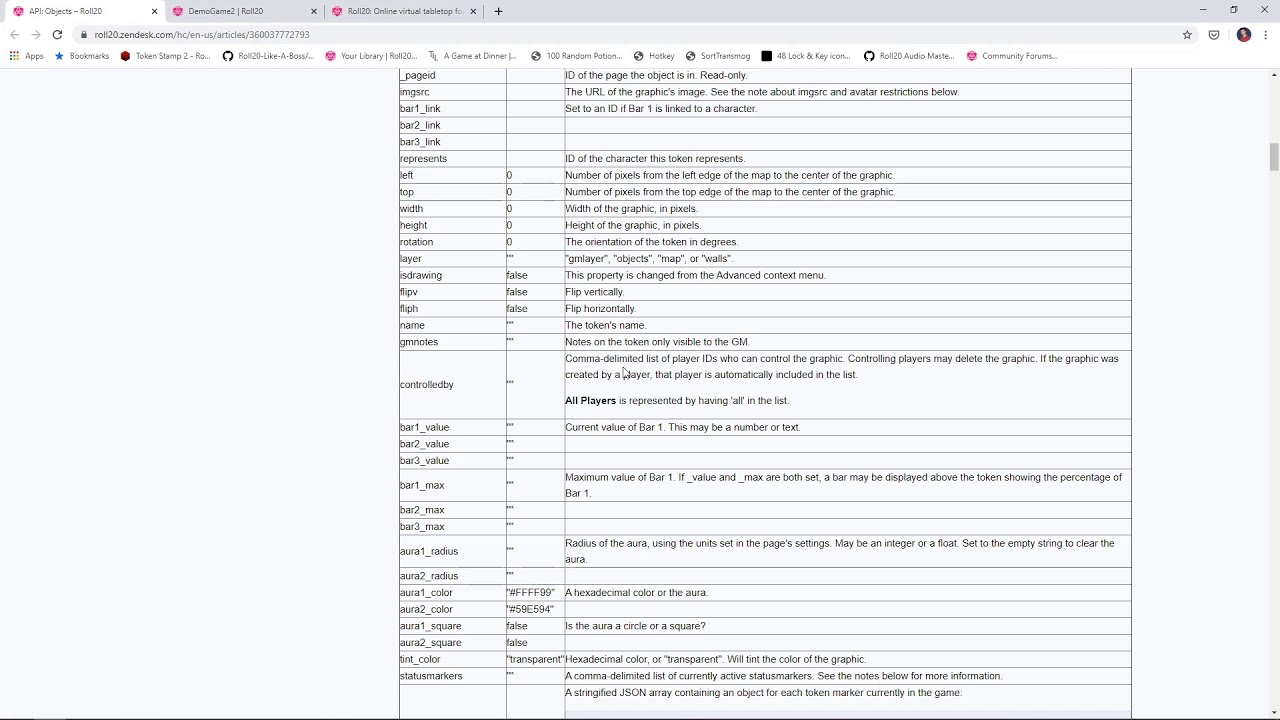Click "Flip vertically." description
1280x720 pixels.
point(594,292)
